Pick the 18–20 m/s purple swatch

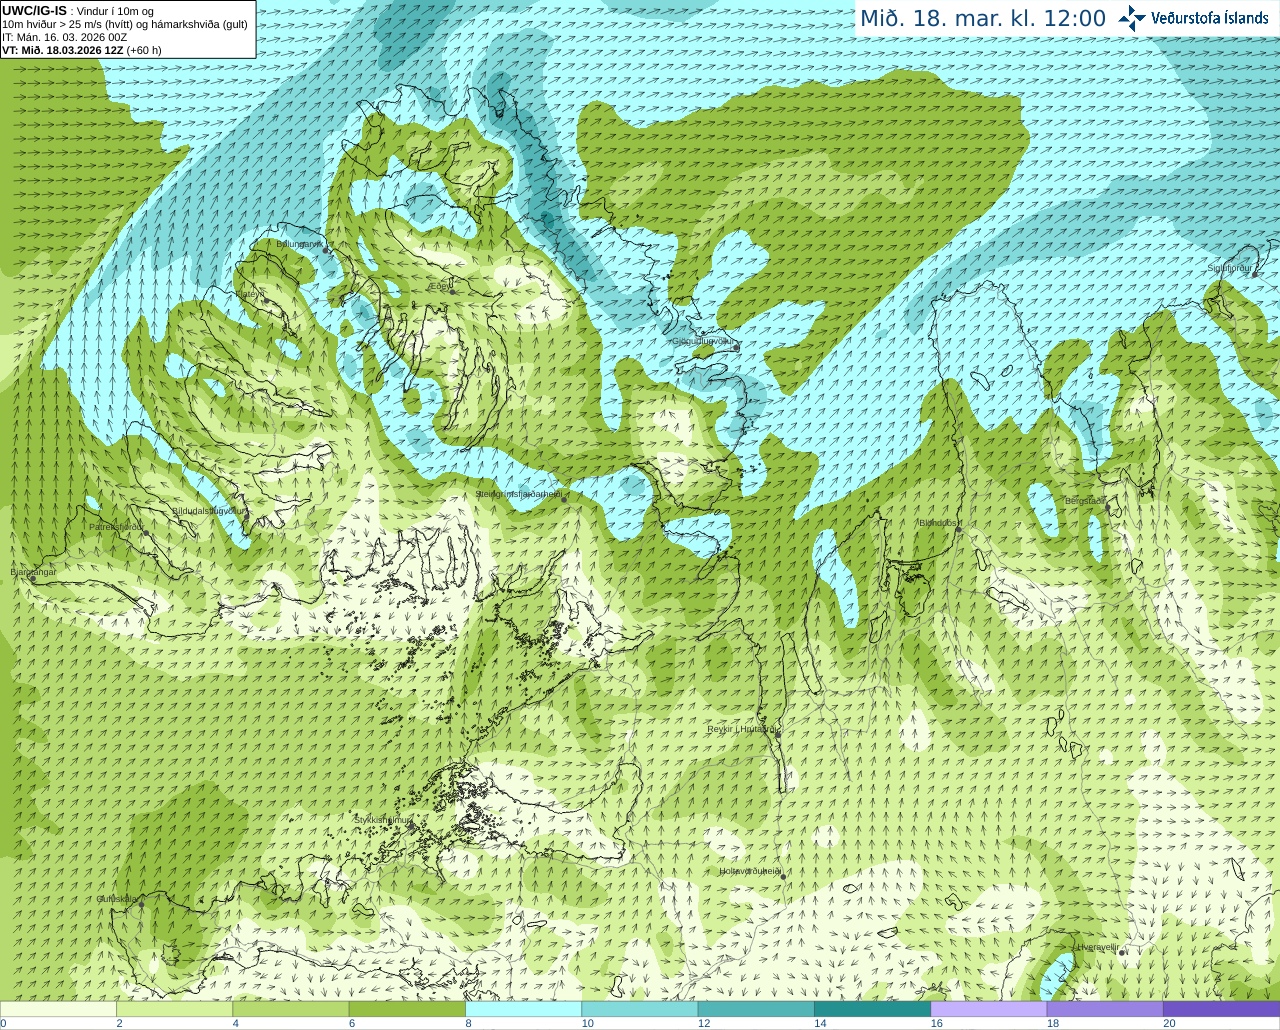point(1105,1009)
